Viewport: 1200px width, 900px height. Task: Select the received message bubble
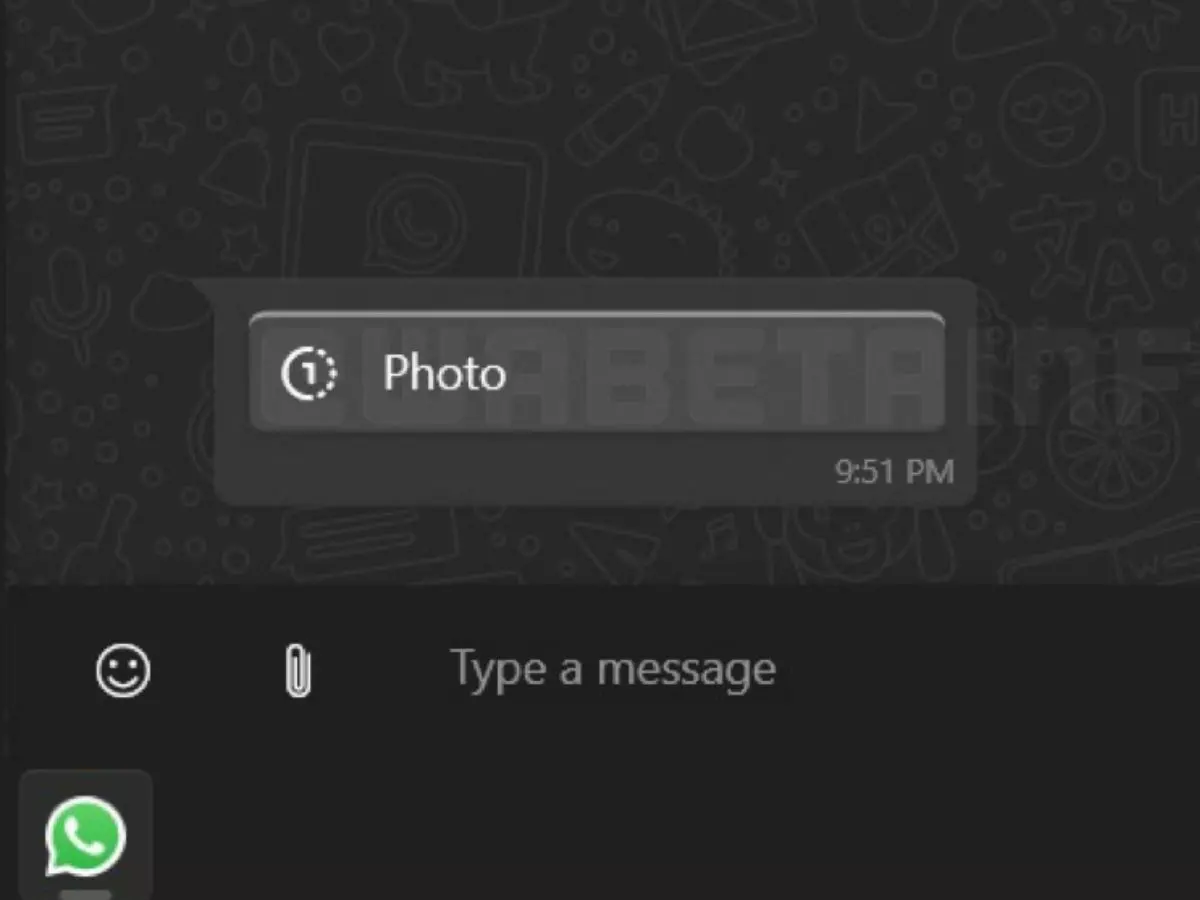tap(595, 392)
